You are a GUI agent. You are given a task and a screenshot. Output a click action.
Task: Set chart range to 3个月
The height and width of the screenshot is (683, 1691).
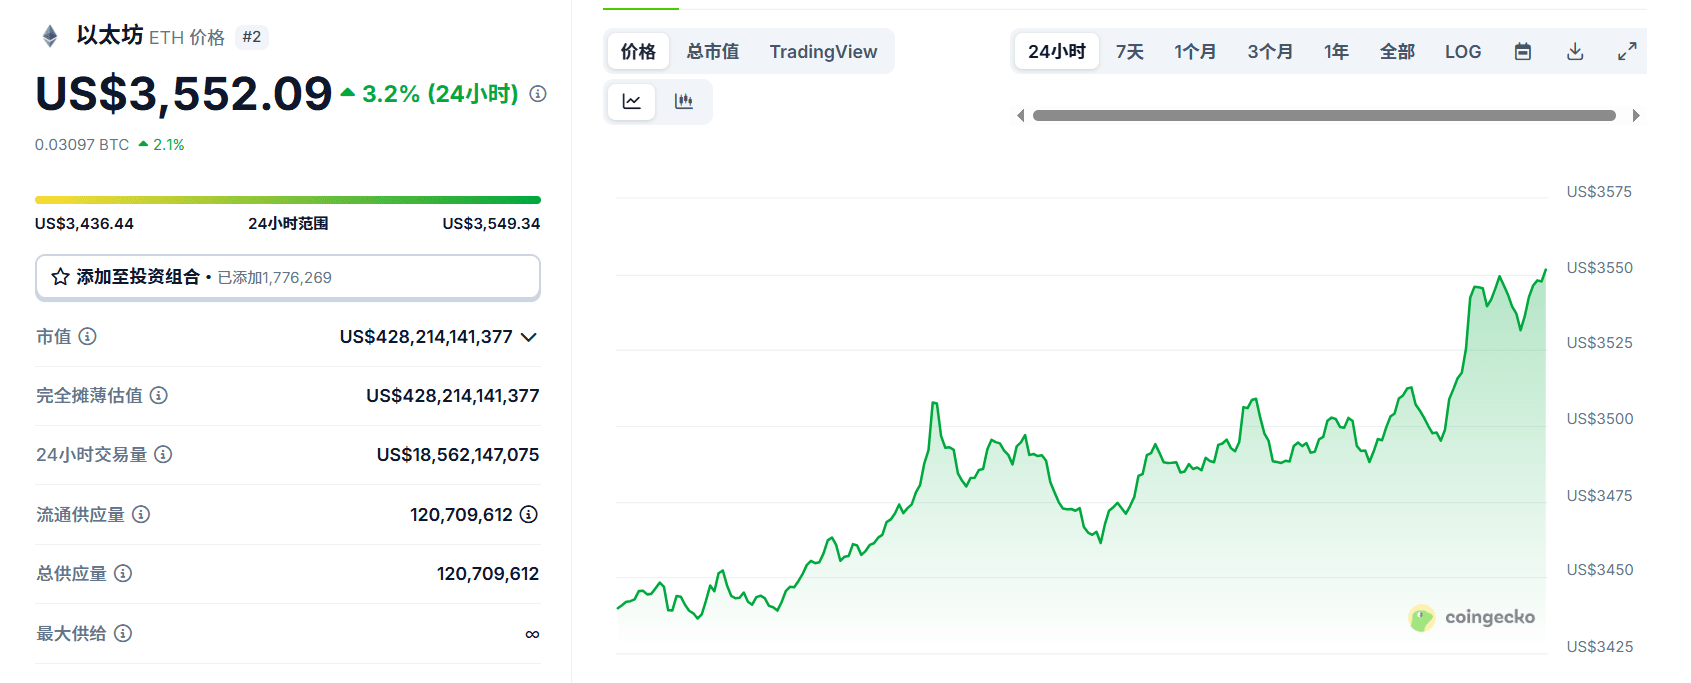tap(1270, 51)
